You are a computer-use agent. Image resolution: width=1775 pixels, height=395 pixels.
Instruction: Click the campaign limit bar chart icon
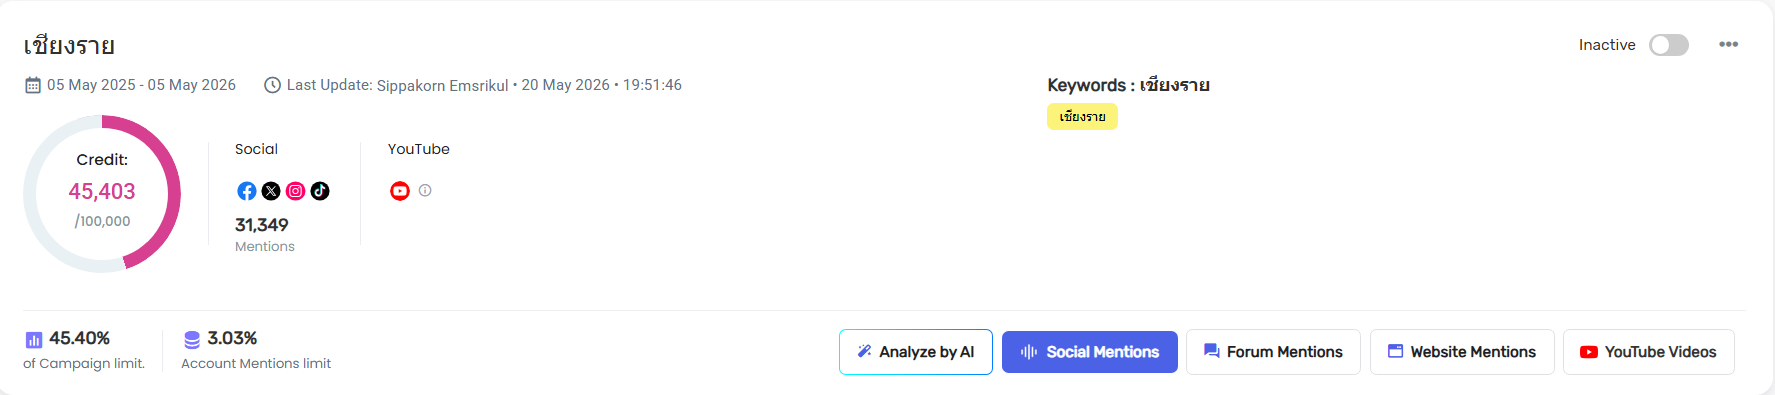coord(34,340)
